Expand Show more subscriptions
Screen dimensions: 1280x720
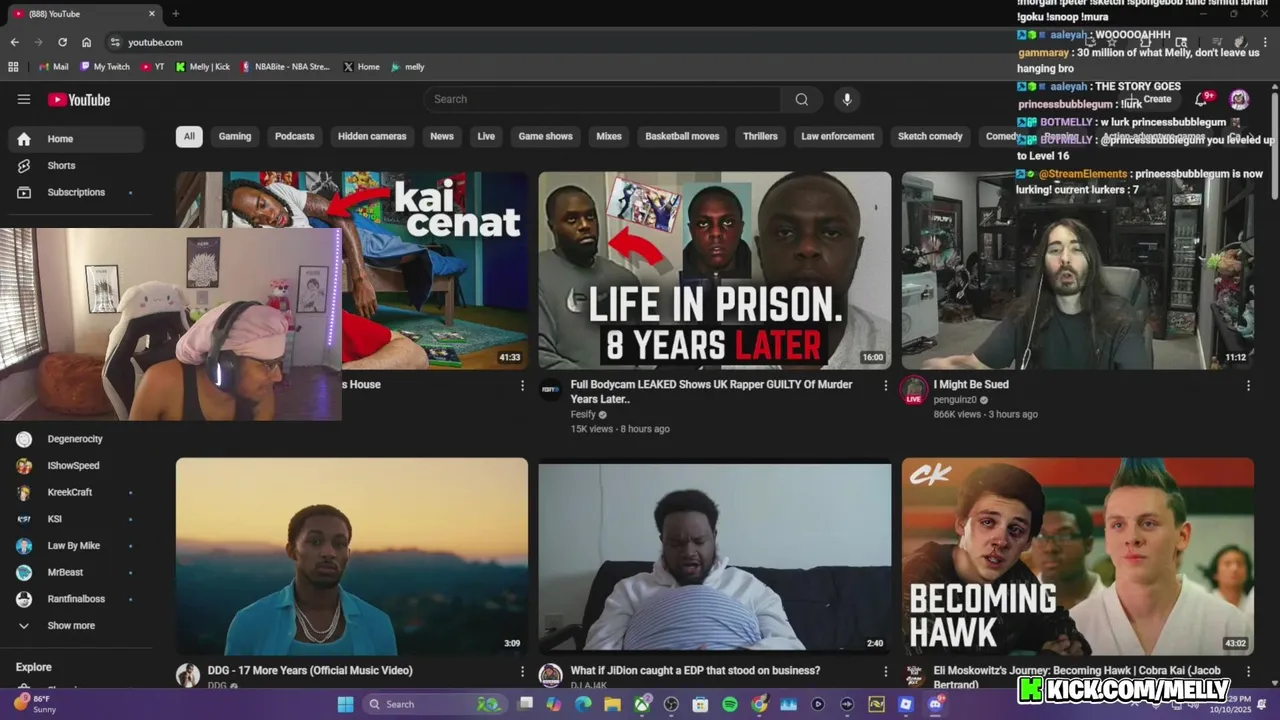pyautogui.click(x=76, y=625)
